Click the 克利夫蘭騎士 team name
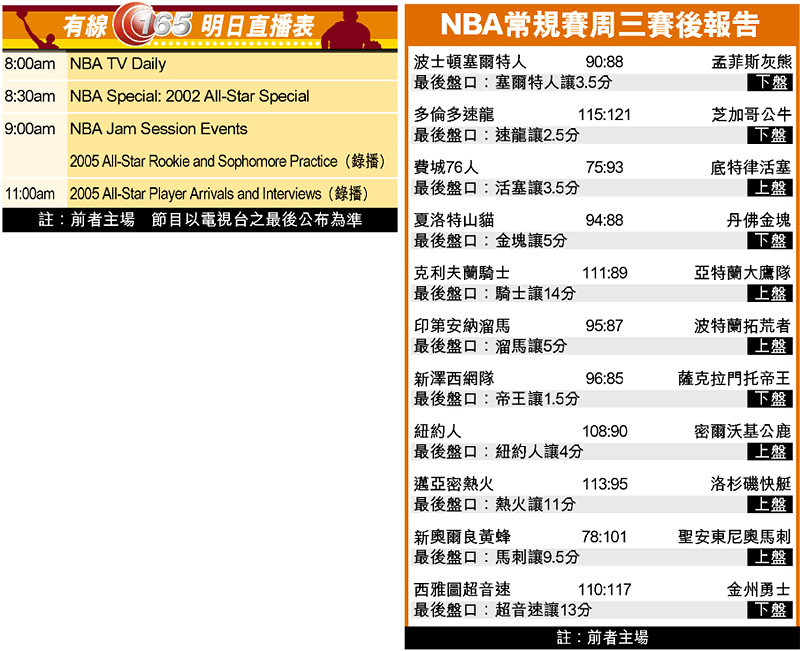 point(462,273)
